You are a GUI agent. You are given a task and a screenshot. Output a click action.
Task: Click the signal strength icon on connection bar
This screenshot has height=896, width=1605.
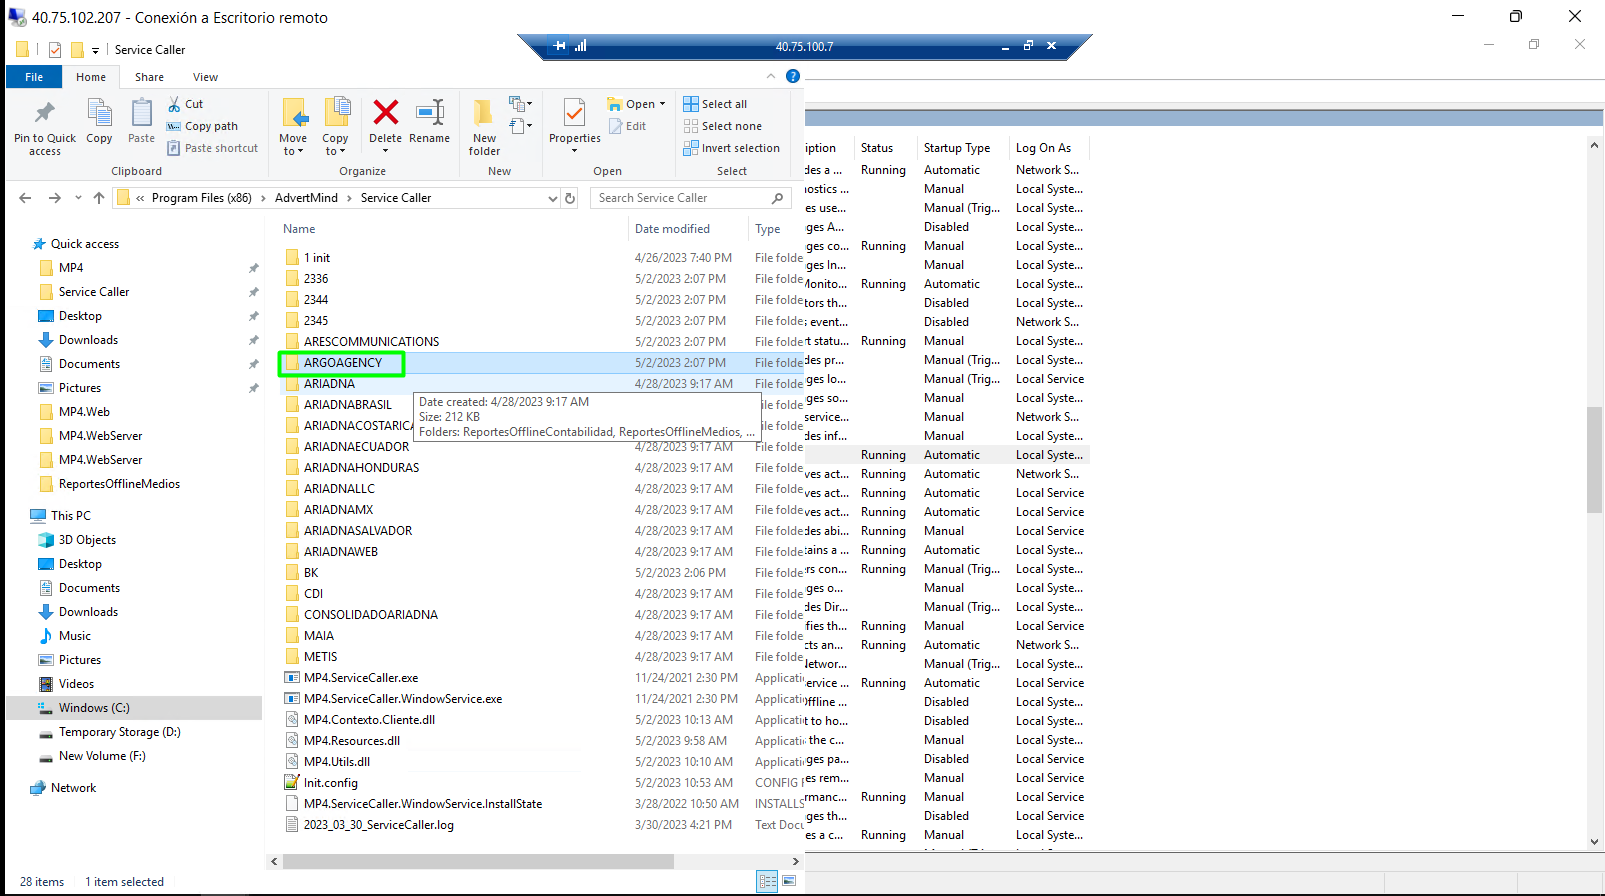[581, 46]
